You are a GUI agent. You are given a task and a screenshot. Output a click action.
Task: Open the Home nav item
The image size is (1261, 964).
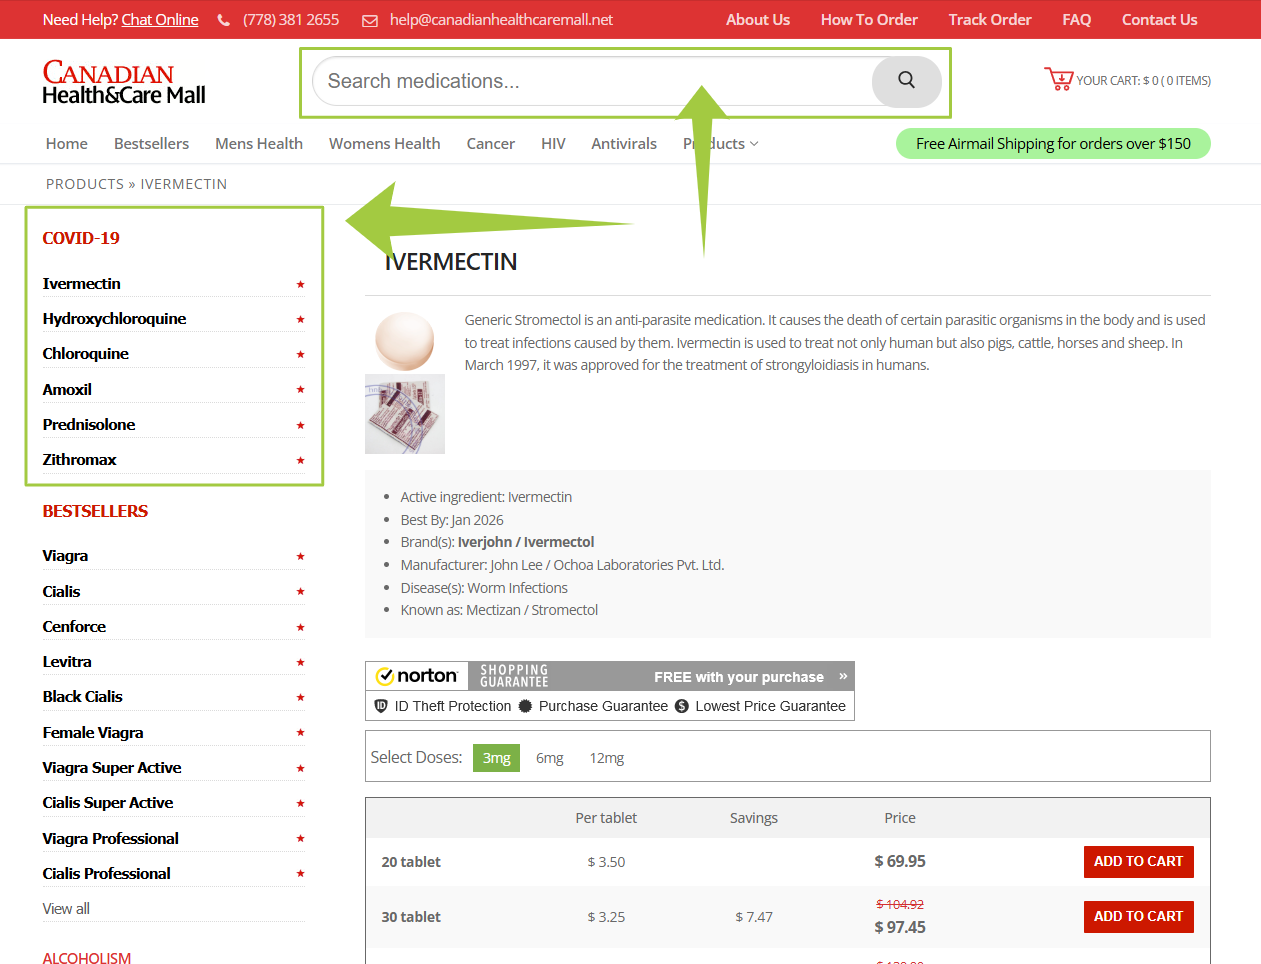67,144
